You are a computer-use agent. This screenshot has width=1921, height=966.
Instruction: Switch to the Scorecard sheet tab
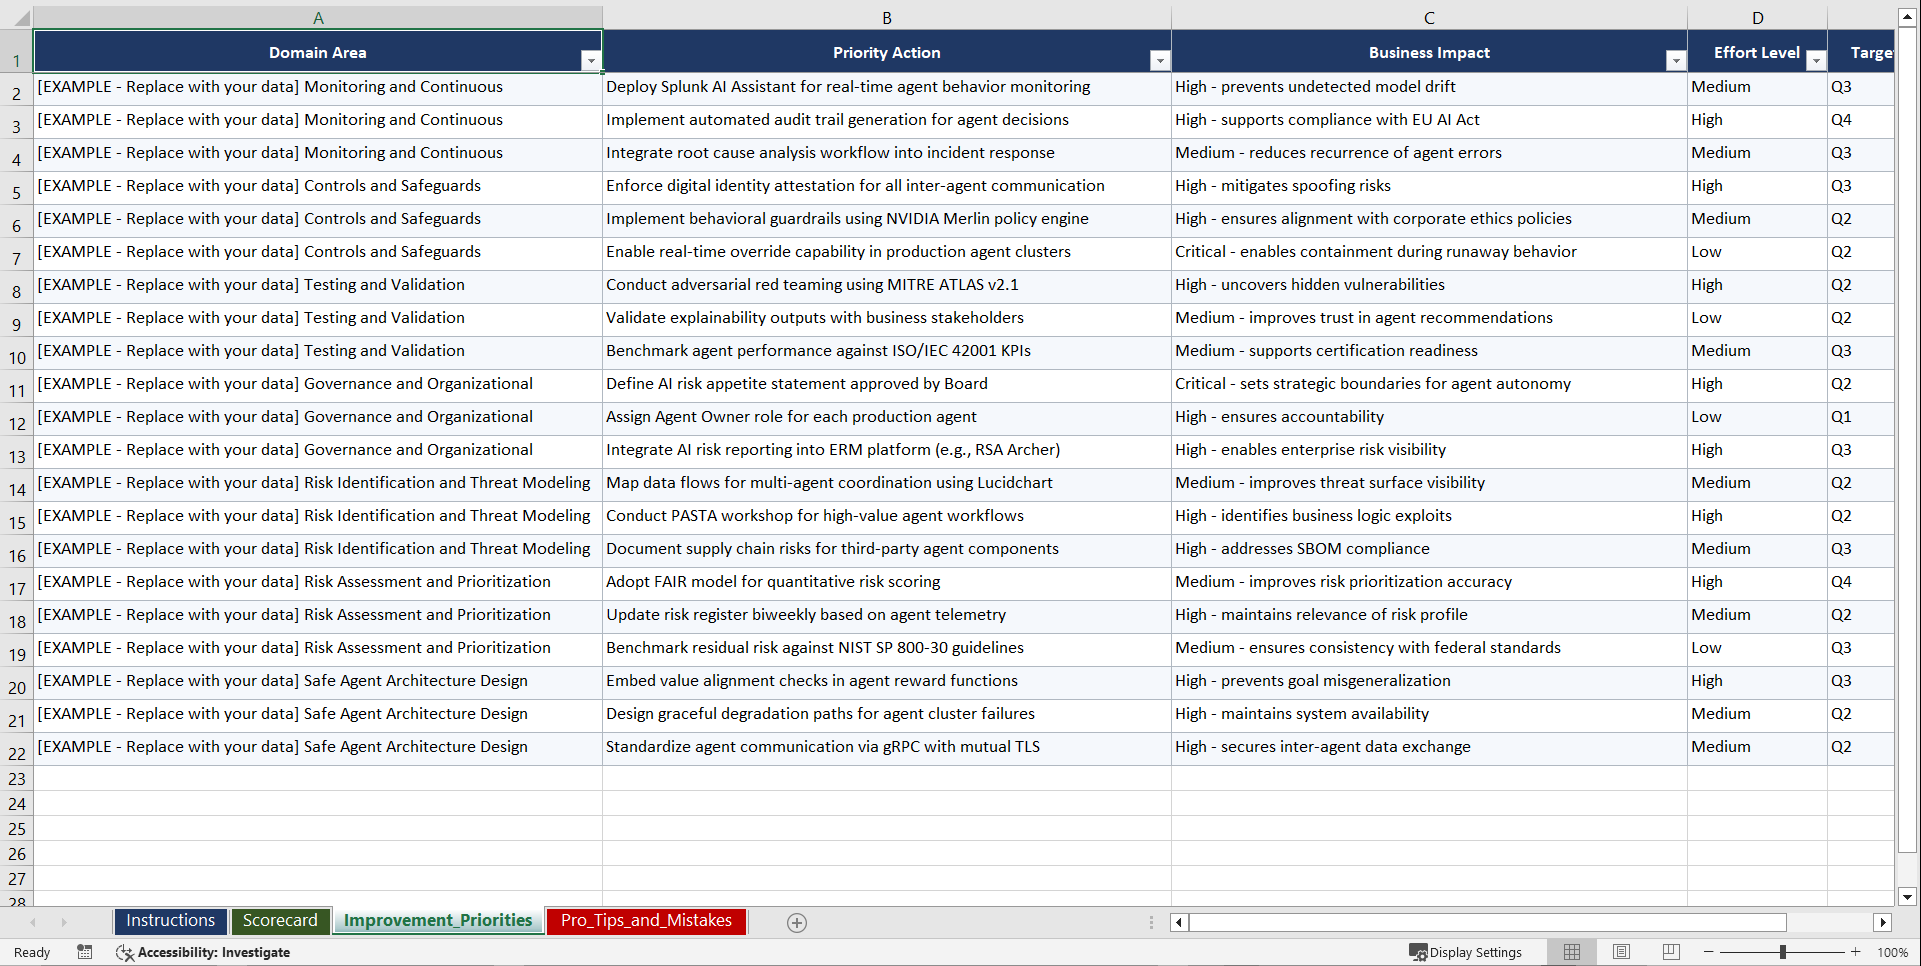281,921
